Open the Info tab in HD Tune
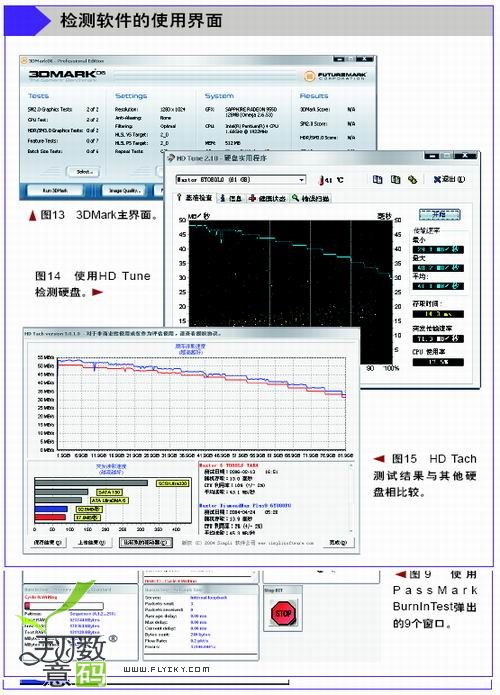 (231, 198)
